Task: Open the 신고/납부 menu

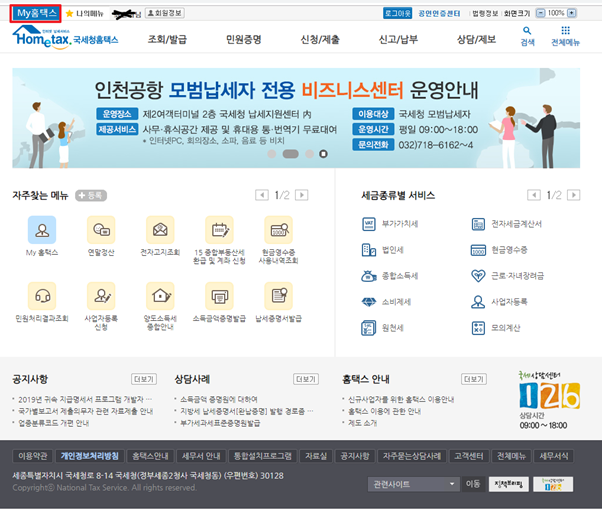Action: [x=398, y=40]
